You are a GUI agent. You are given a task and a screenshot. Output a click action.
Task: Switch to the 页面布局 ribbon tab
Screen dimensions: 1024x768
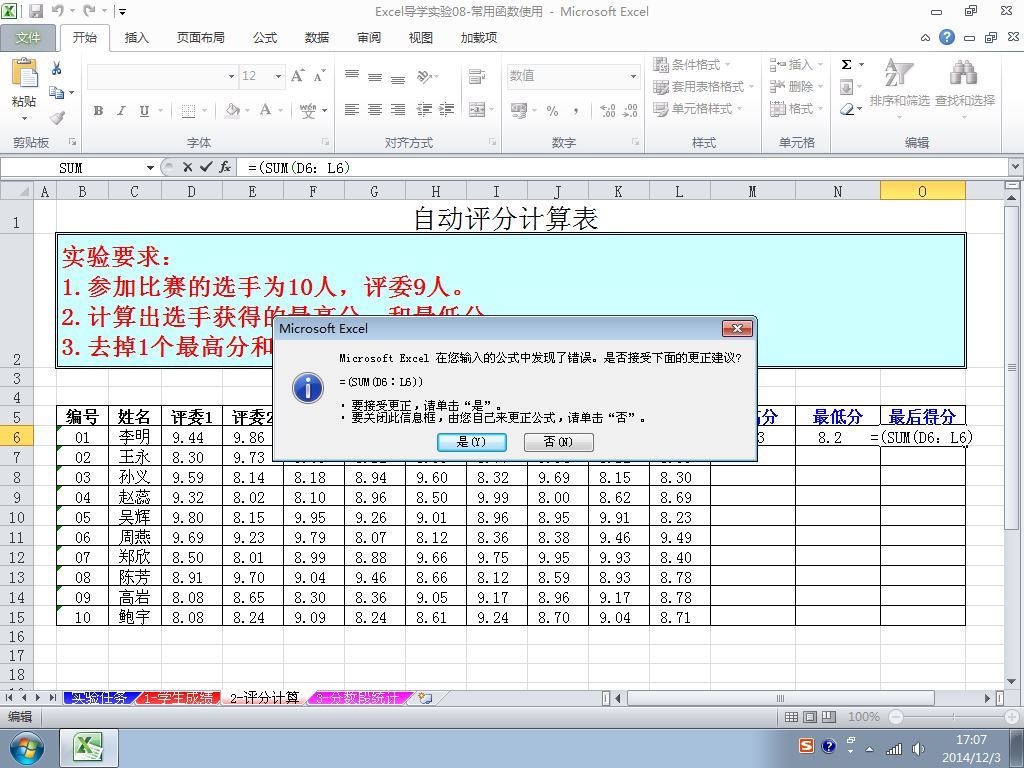(200, 38)
